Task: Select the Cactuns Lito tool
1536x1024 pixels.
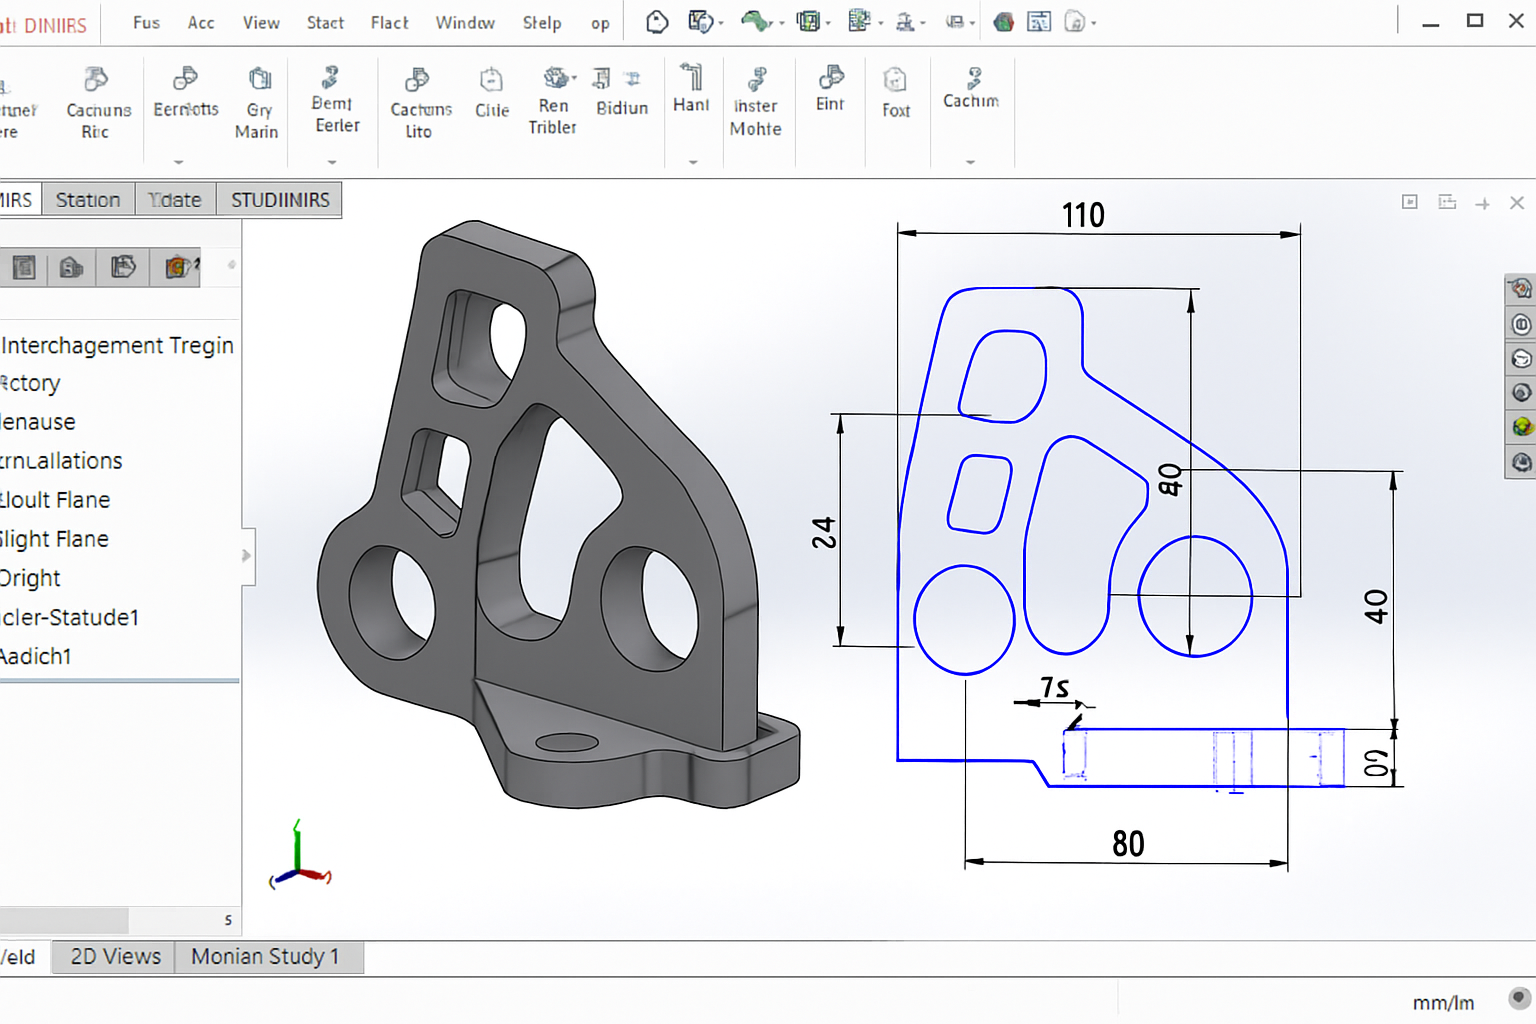Action: tap(419, 80)
